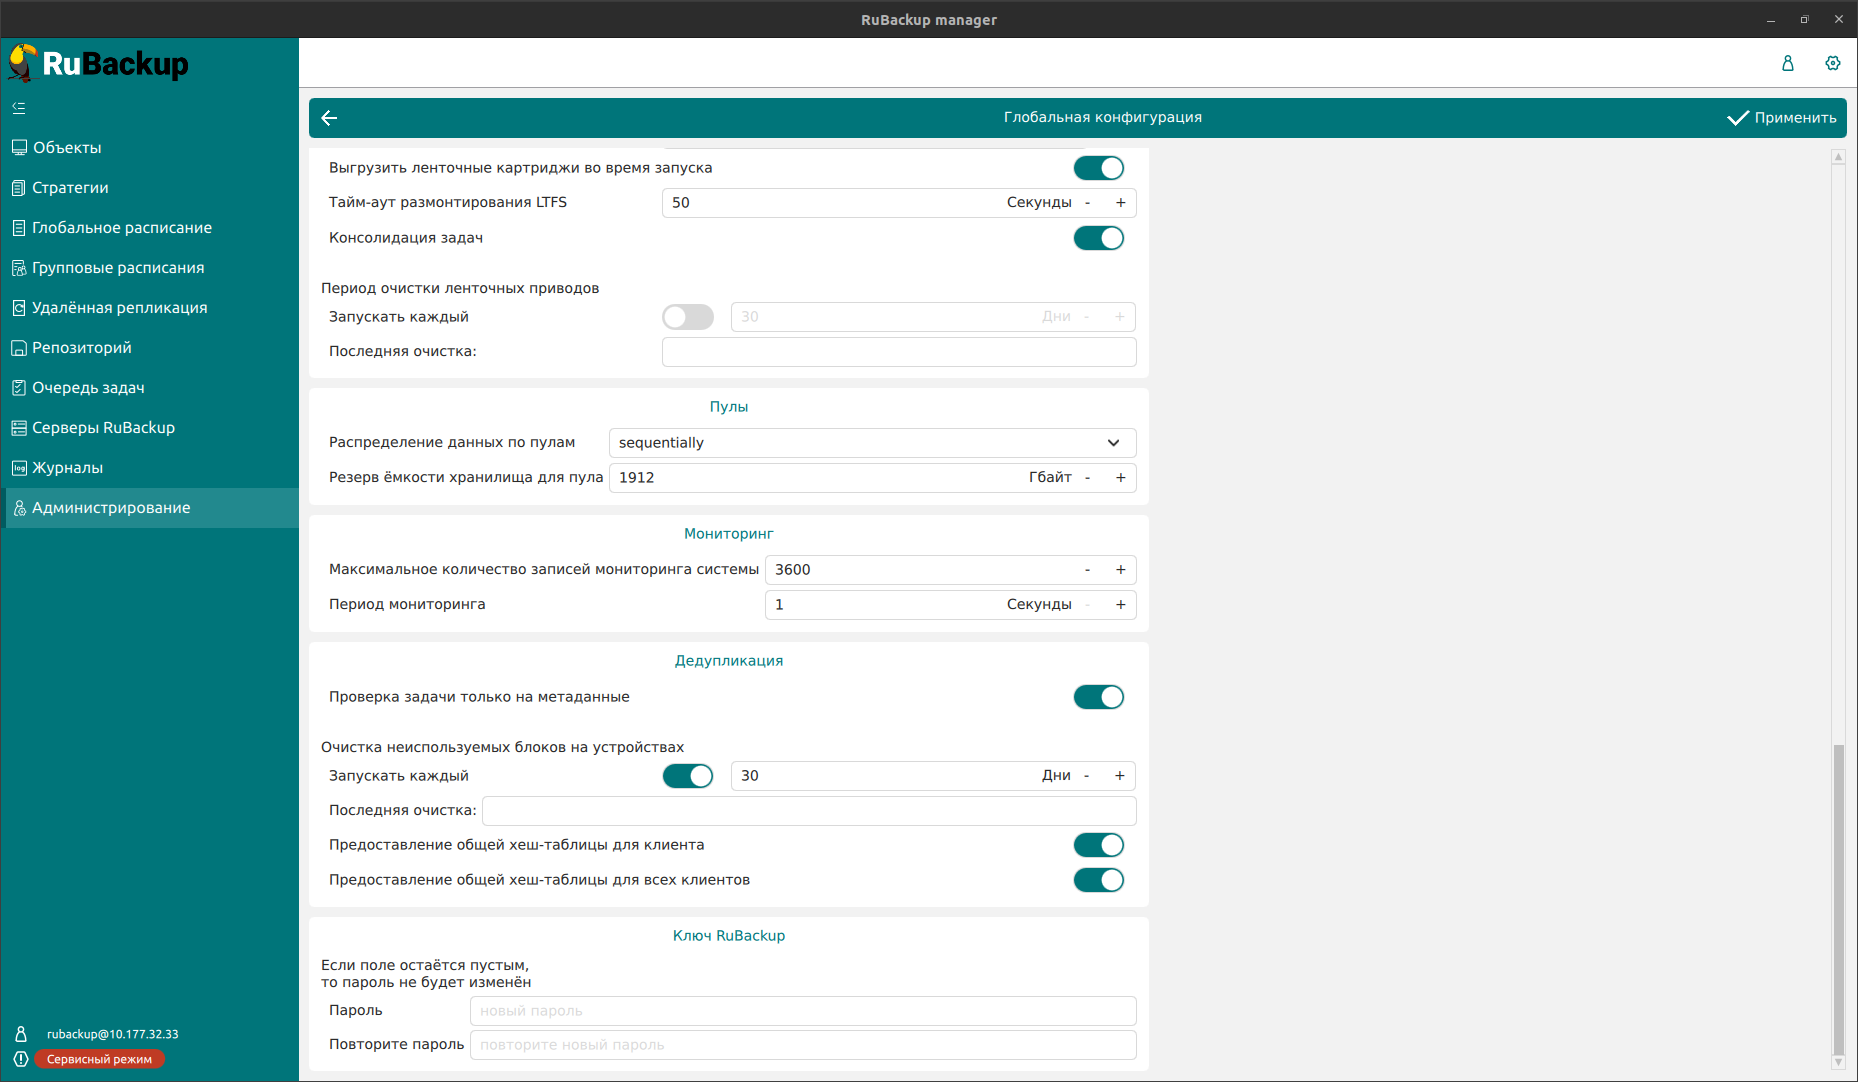The height and width of the screenshot is (1082, 1858).
Task: Open Очередь задач in sidebar
Action: (88, 388)
